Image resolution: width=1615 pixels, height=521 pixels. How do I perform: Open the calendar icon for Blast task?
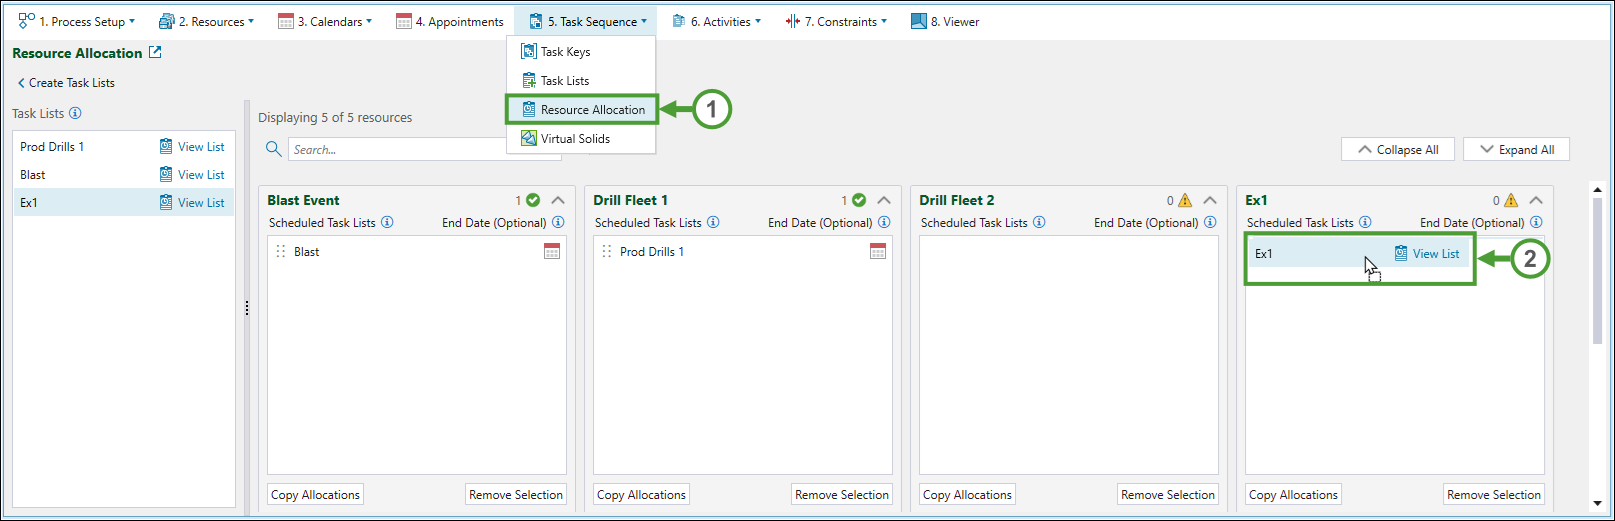[x=552, y=251]
